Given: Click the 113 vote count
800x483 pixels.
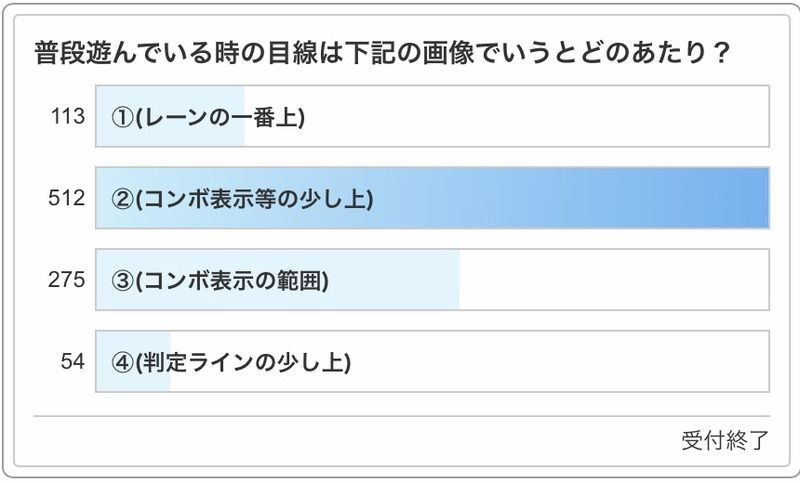Looking at the screenshot, I should click(67, 117).
